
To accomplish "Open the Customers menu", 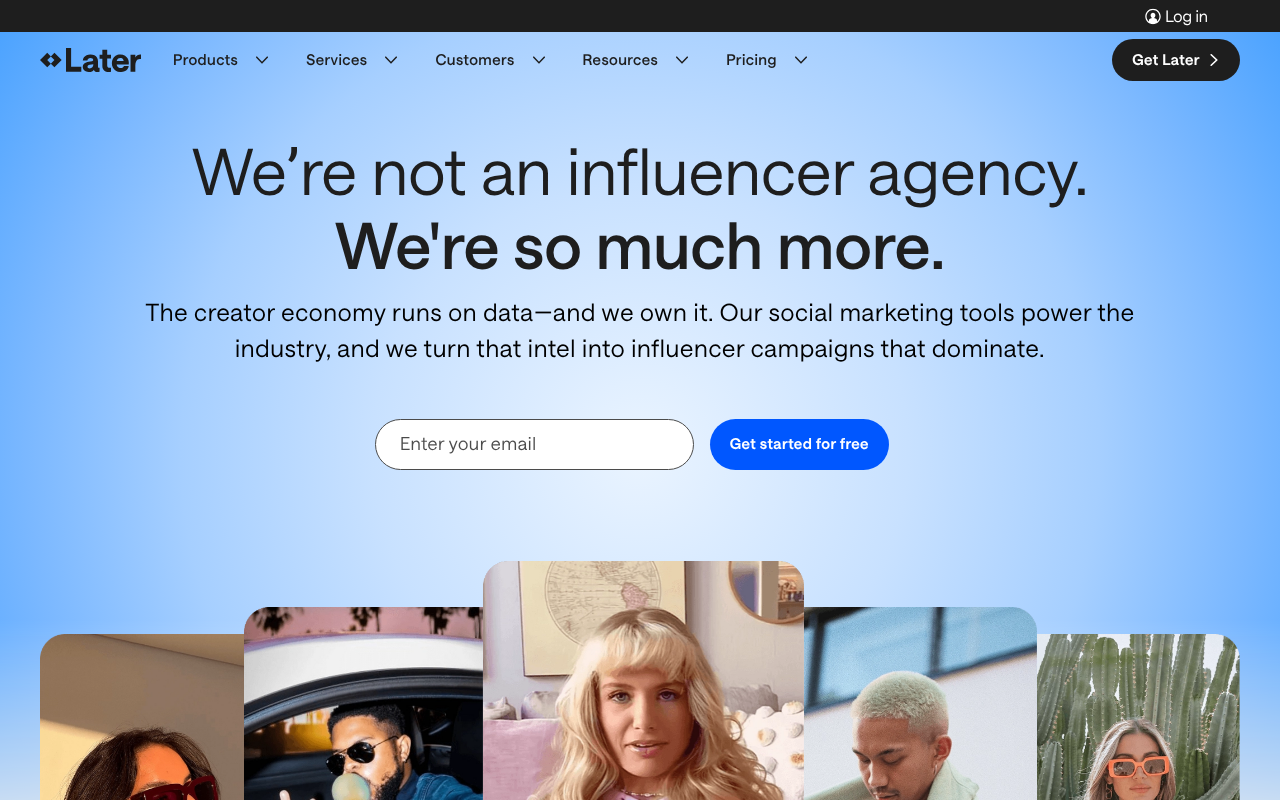I will tap(475, 60).
